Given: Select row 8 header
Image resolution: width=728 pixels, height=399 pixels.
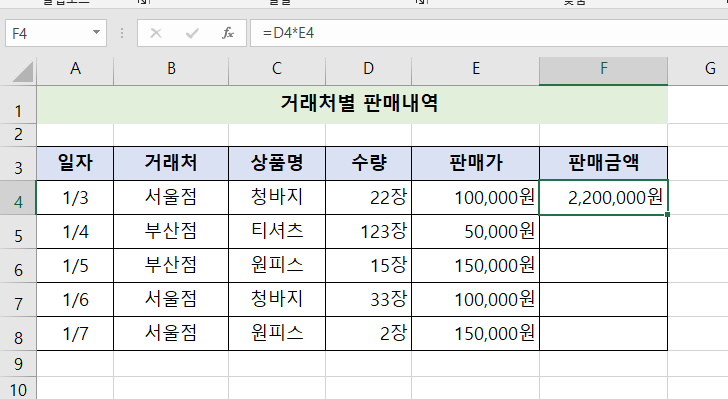Looking at the screenshot, I should point(18,334).
